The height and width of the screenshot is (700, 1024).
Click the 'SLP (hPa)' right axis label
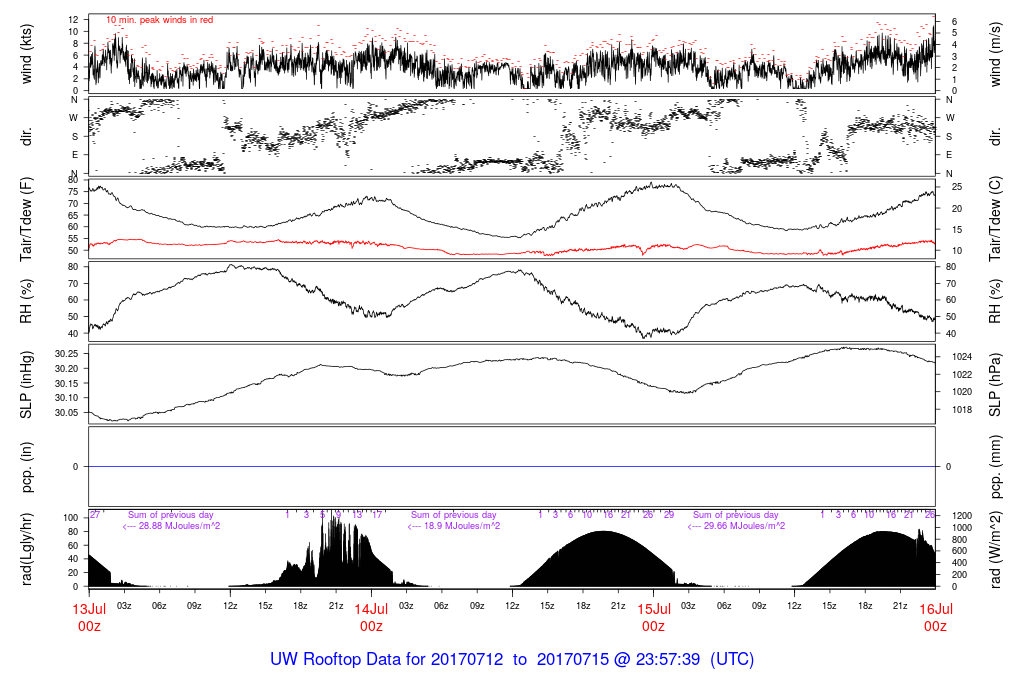(x=994, y=385)
